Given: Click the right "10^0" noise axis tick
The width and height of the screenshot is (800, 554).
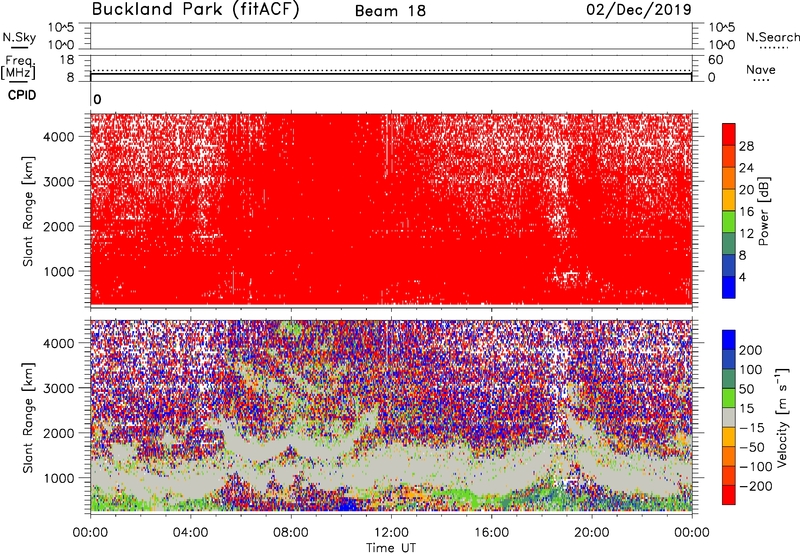Looking at the screenshot, I should (721, 45).
